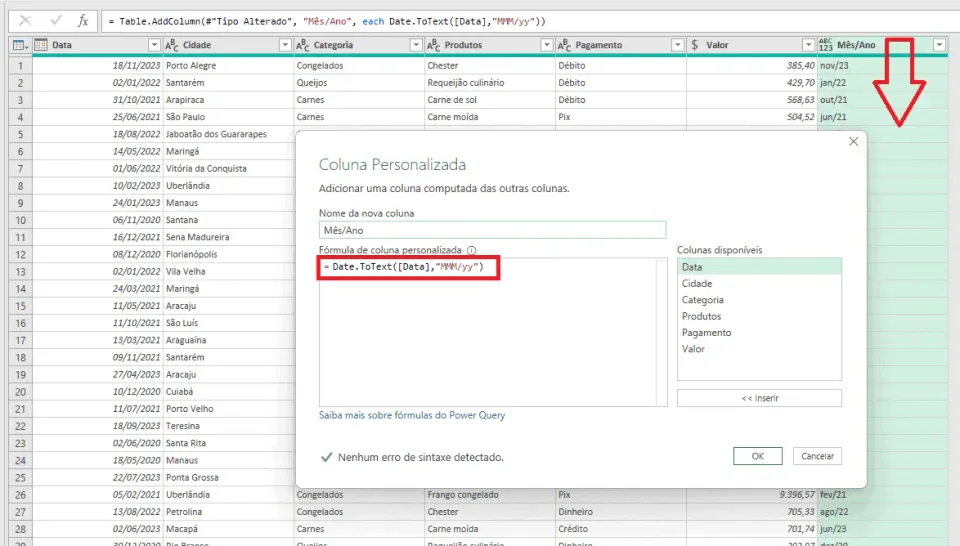Open Produtos column filter dropdown
960x546 pixels.
[x=547, y=45]
